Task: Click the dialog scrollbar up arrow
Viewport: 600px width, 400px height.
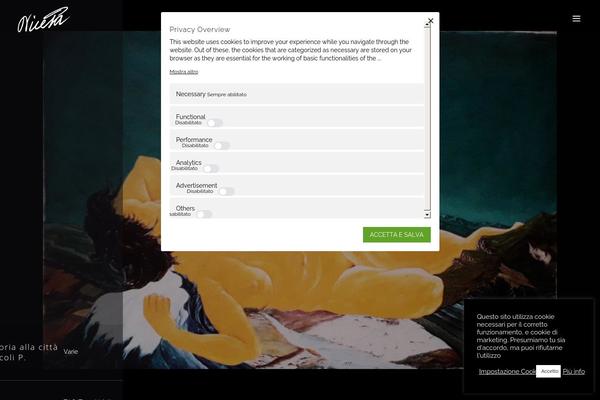Action: pos(427,25)
